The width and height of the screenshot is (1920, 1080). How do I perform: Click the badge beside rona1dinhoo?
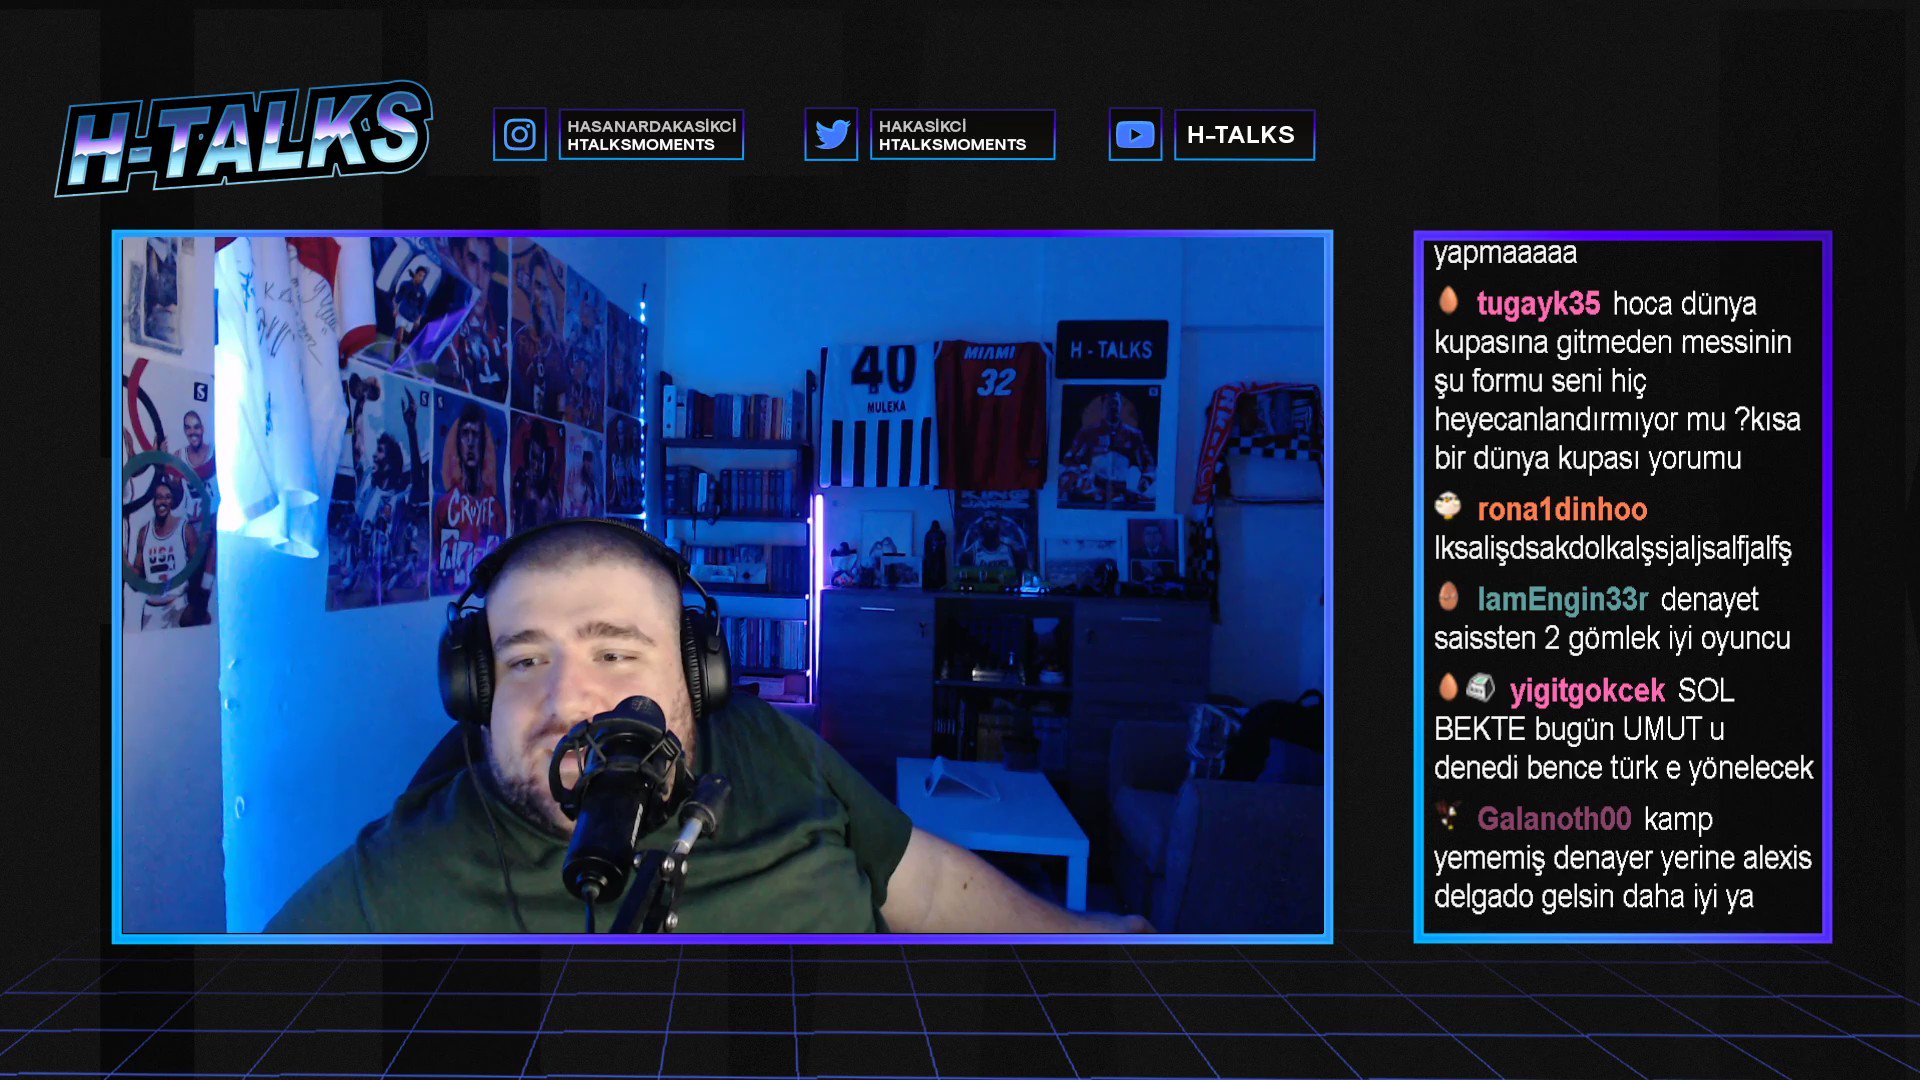coord(1448,506)
